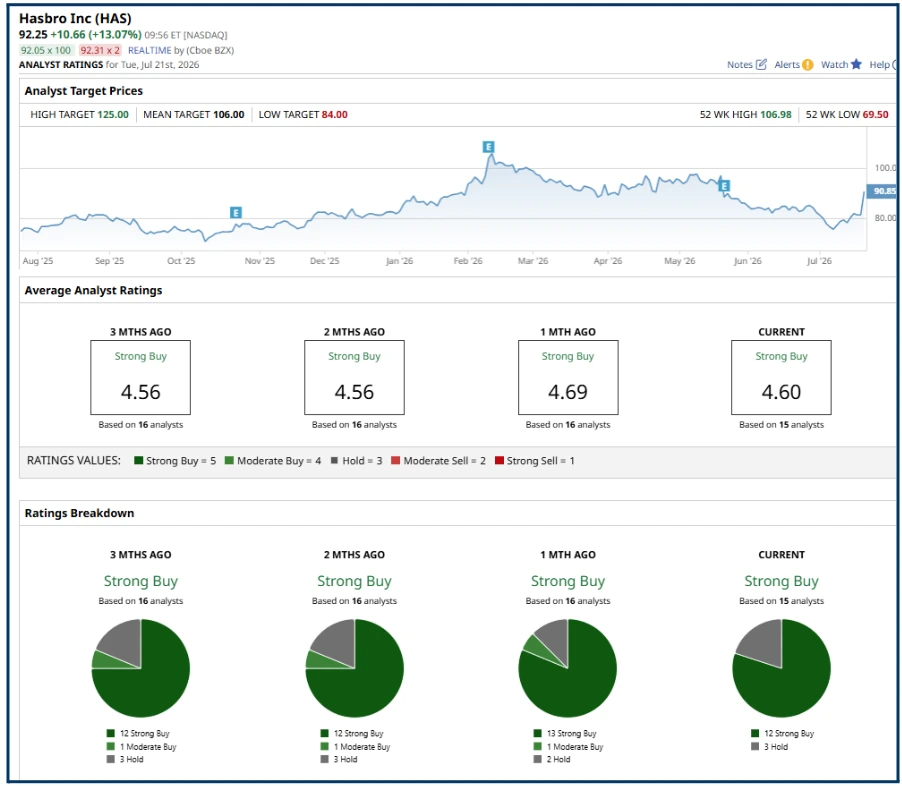Click Feb '26 axis label on chart

pos(468,261)
